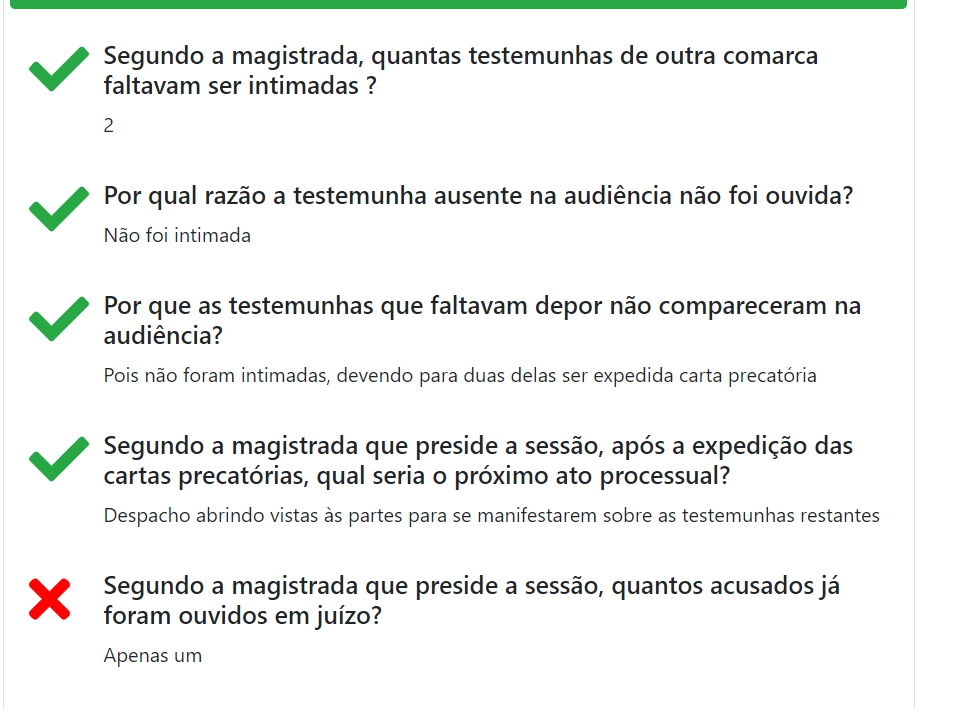
Task: Select the question about 'próximo ato processual'
Action: coord(478,460)
